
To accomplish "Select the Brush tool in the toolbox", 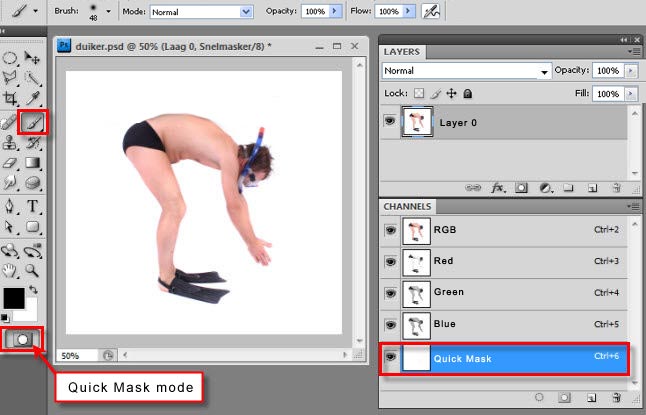I will (33, 122).
